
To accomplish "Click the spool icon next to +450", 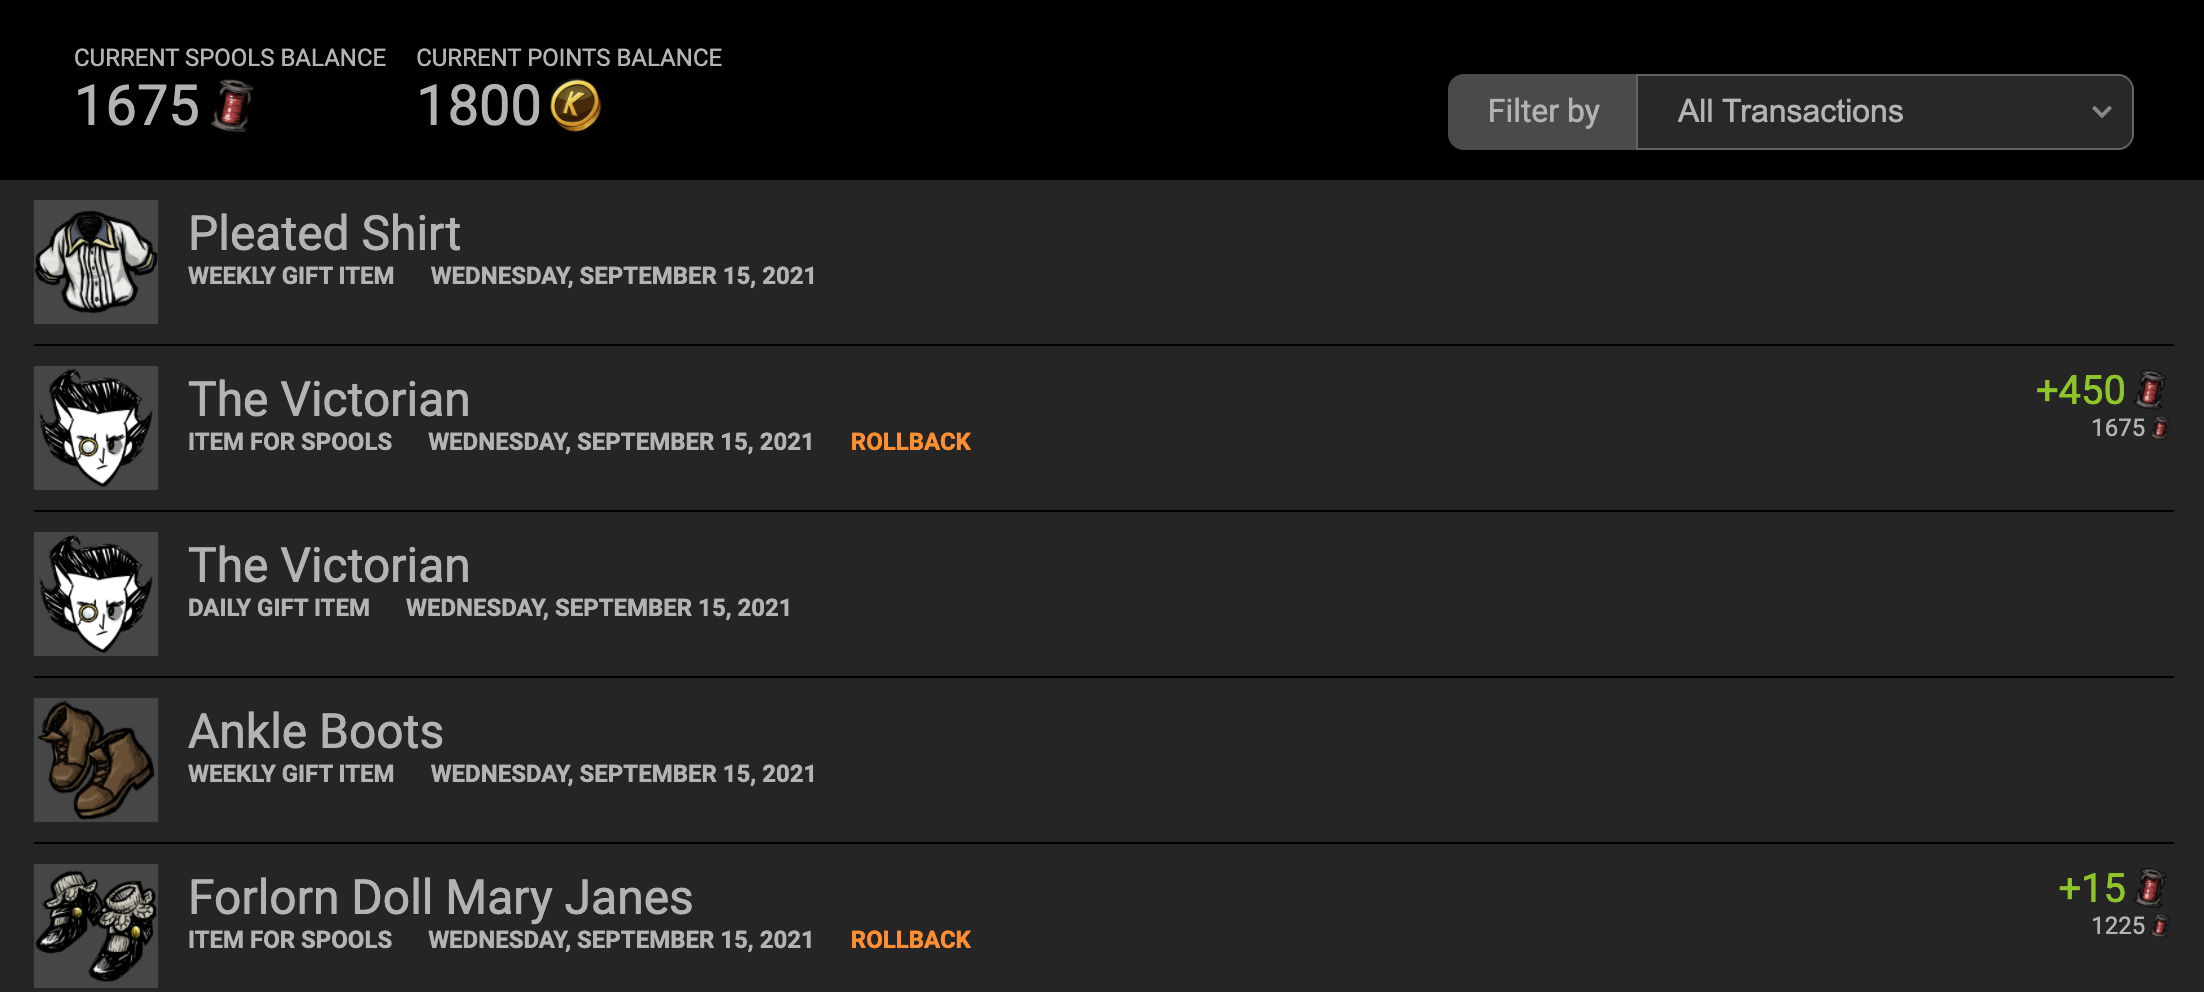I will pyautogui.click(x=2150, y=390).
